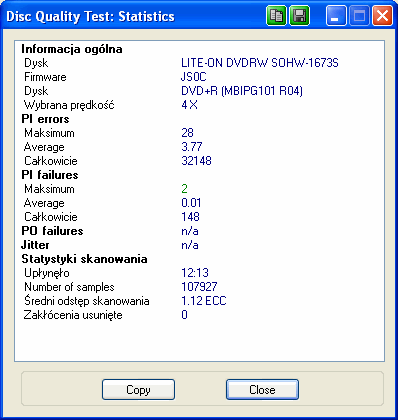Click selected speed value 4 X
The width and height of the screenshot is (398, 420).
(189, 105)
